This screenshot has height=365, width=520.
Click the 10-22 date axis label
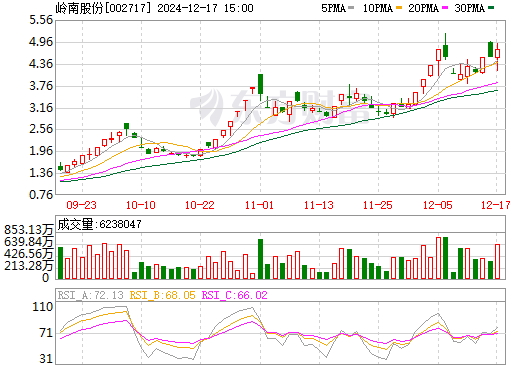pyautogui.click(x=200, y=205)
